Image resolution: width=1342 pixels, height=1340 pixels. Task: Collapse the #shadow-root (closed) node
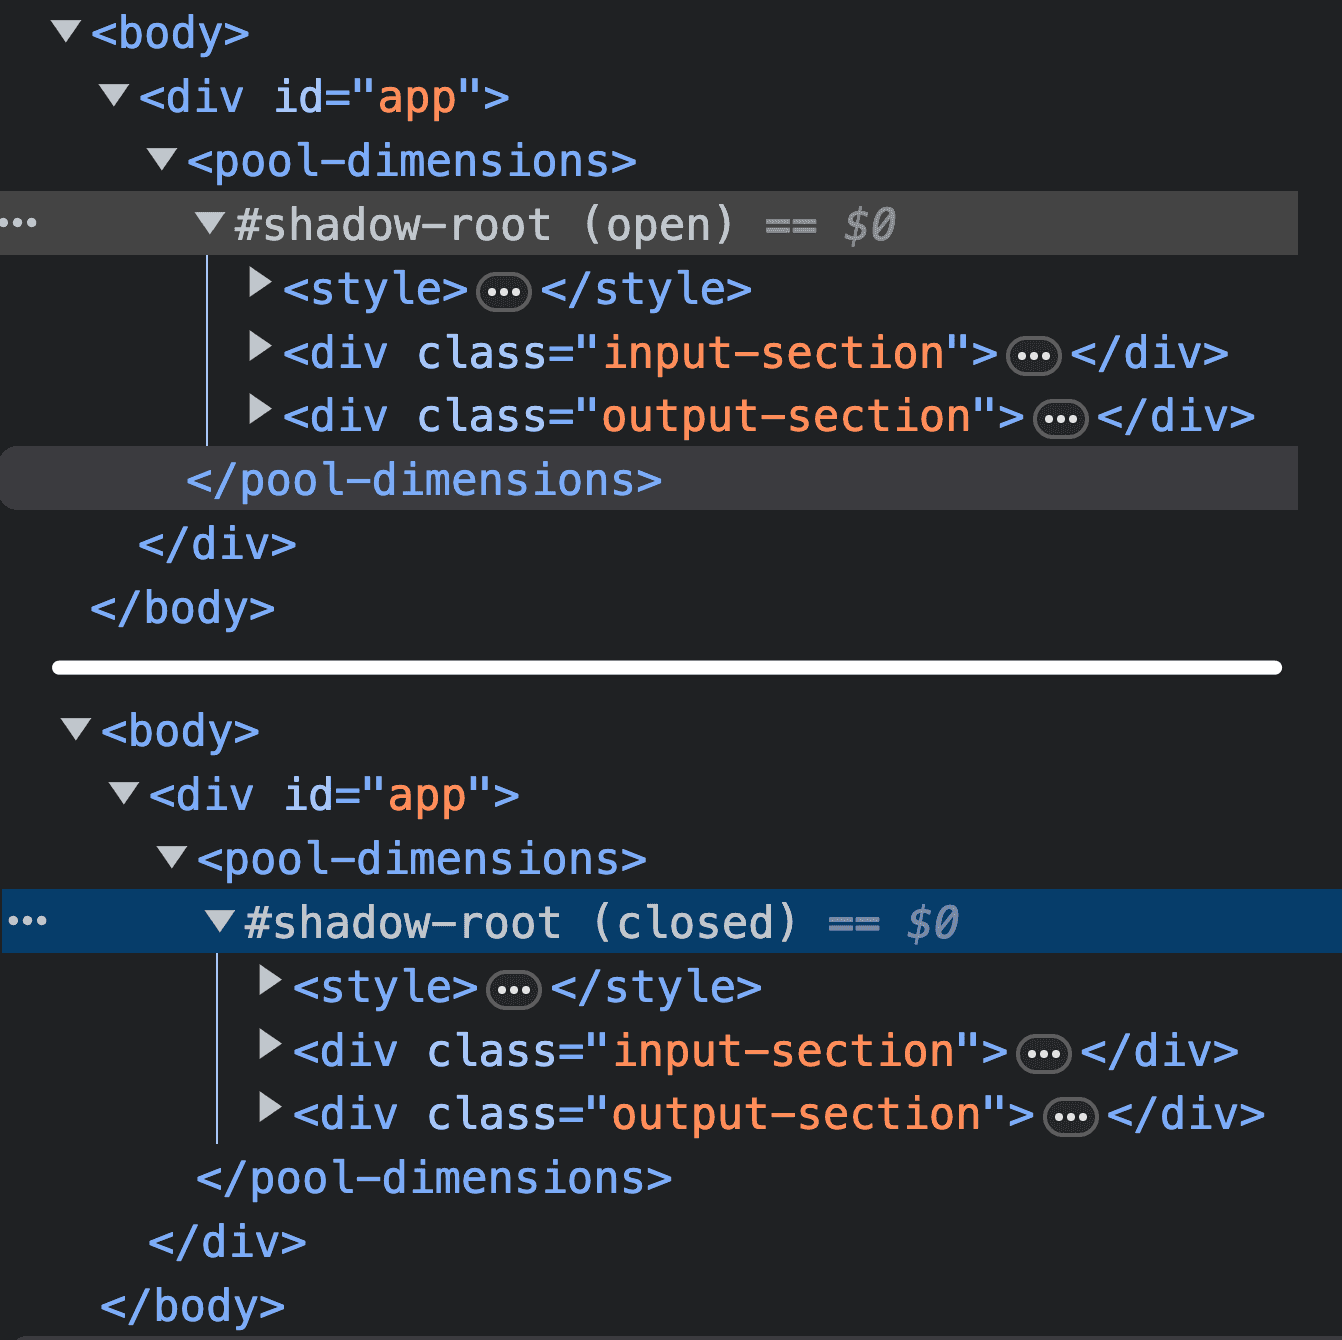point(220,920)
